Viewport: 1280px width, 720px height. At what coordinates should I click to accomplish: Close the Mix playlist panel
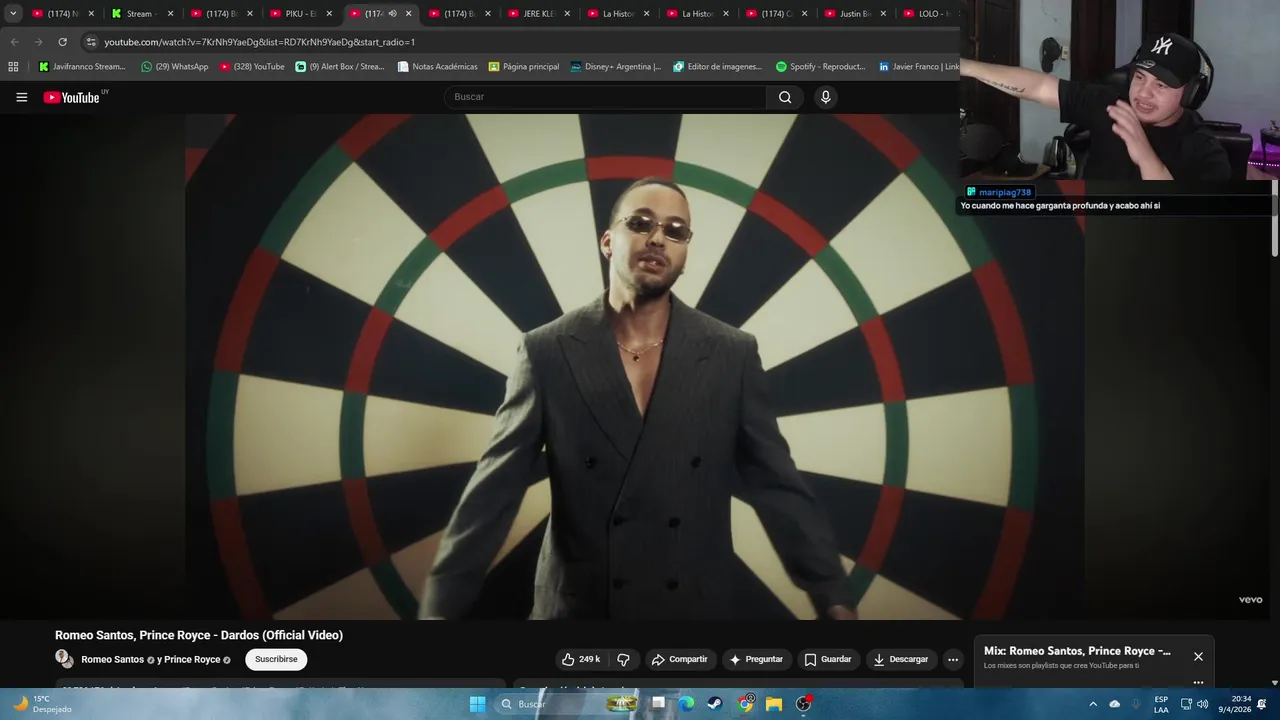tap(1198, 656)
